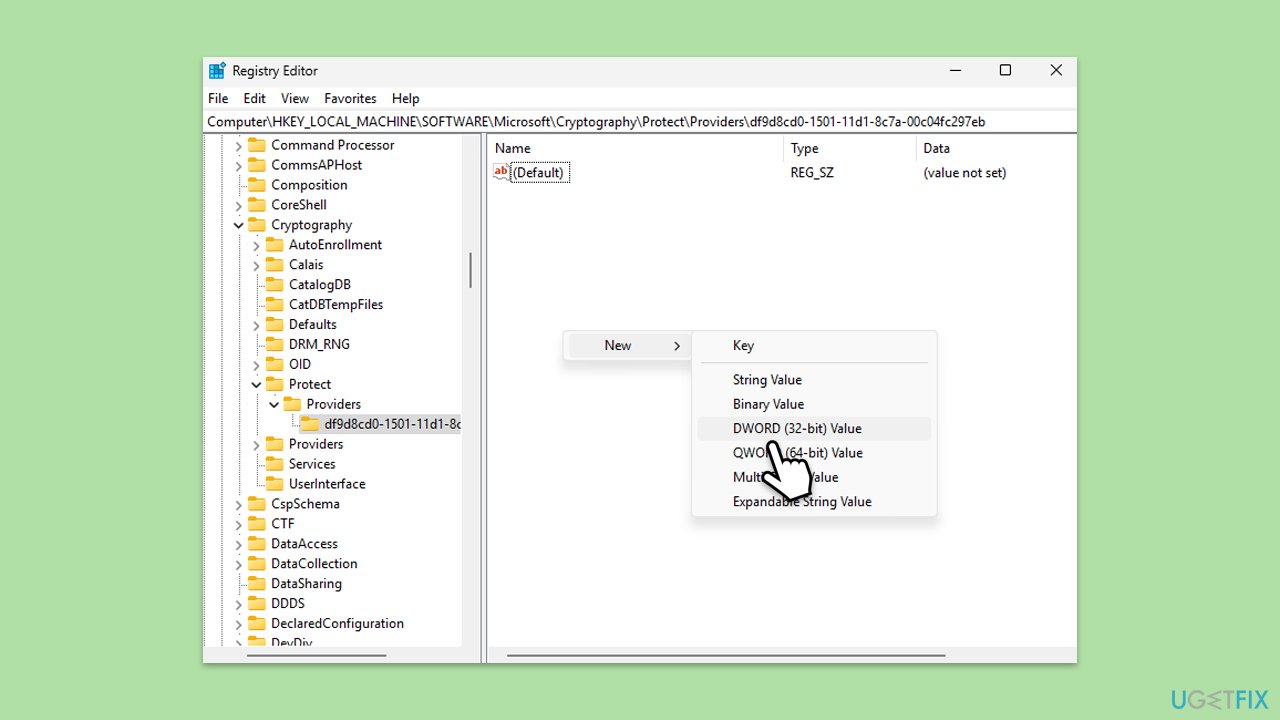This screenshot has height=720, width=1280.
Task: Select the Defaults folder icon
Action: click(275, 324)
